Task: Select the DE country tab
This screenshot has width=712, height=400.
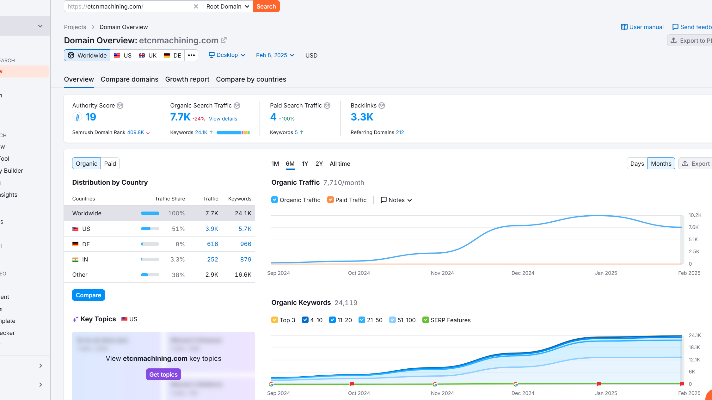Action: (x=173, y=55)
